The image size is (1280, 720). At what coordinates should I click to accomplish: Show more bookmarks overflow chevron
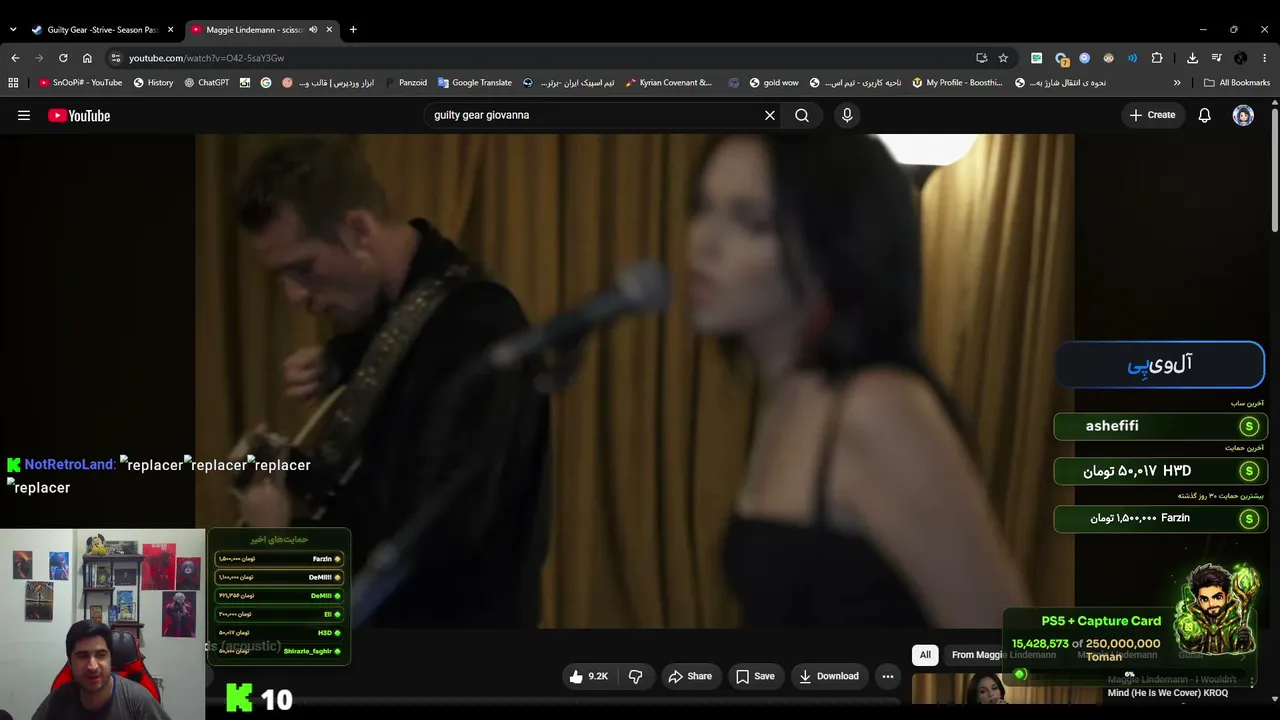pyautogui.click(x=1177, y=83)
